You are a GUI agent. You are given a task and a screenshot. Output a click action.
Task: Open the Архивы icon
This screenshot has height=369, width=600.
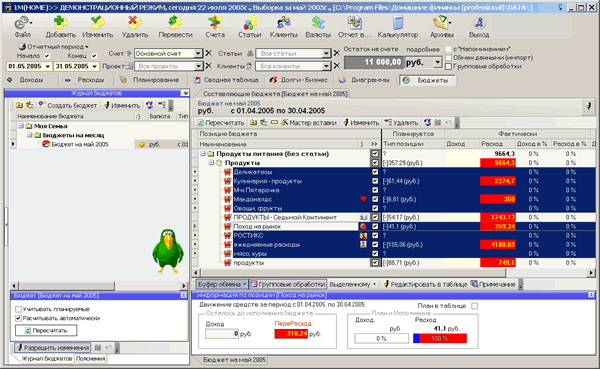coord(442,23)
